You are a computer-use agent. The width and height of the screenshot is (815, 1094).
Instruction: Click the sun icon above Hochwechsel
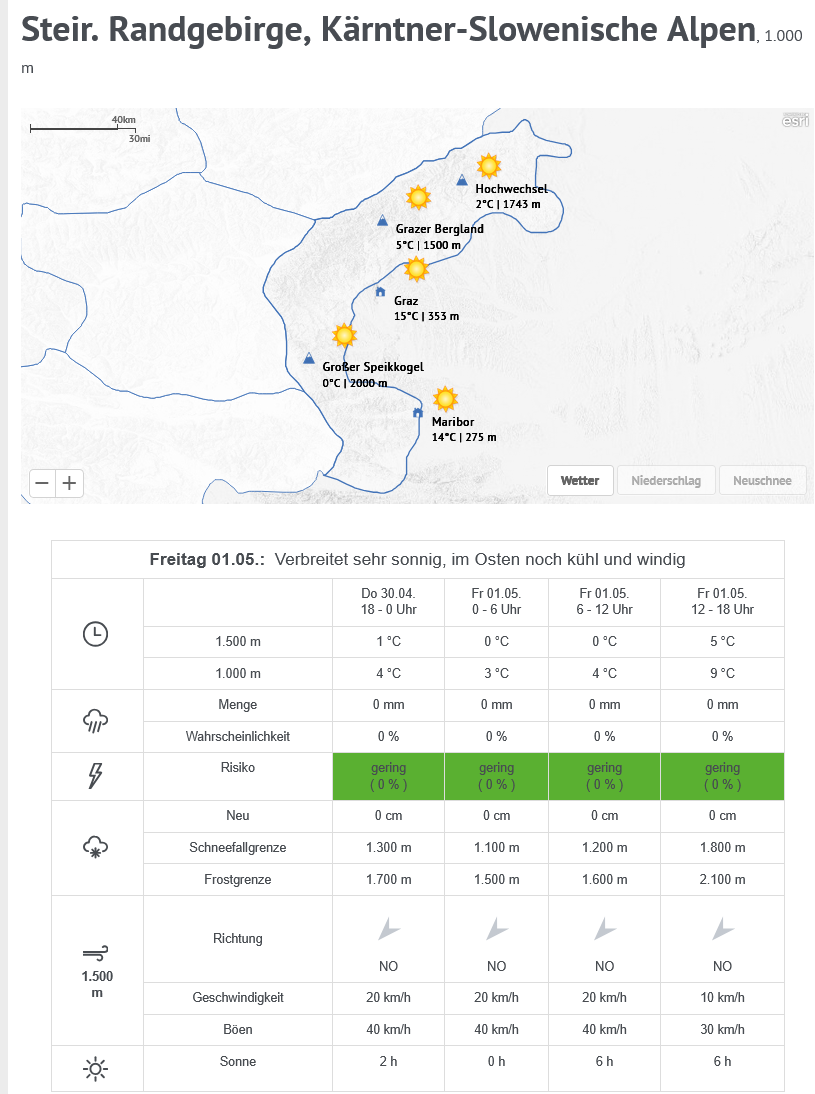[488, 166]
